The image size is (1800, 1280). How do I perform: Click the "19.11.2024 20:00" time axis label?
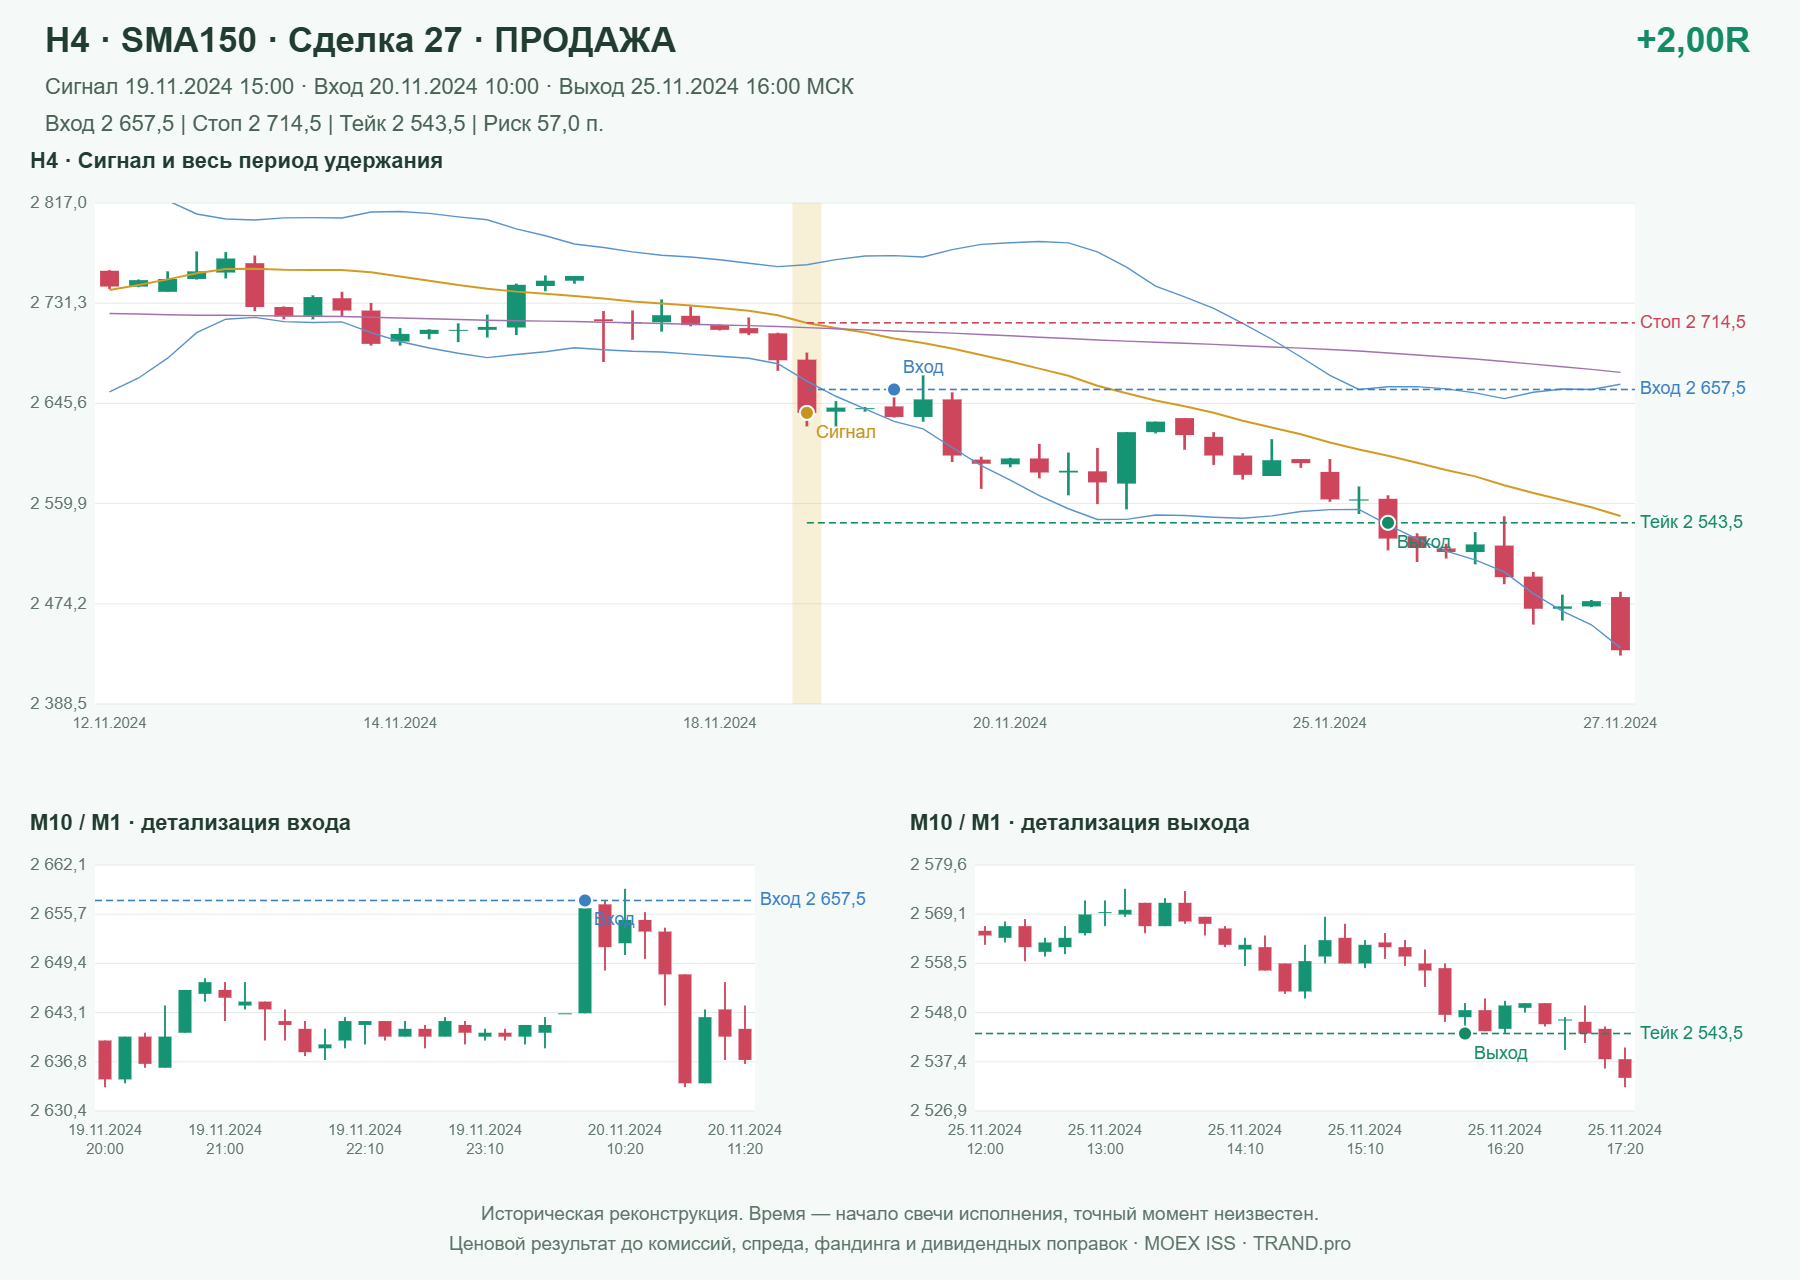click(105, 1139)
